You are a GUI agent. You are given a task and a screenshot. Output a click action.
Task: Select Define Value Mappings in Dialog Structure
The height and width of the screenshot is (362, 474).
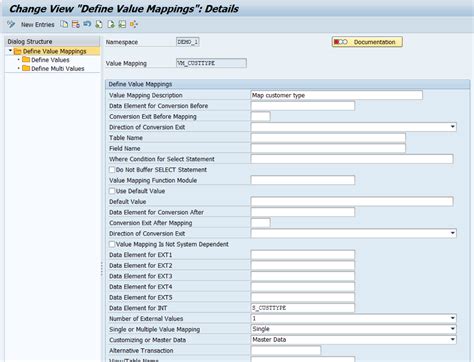pos(55,51)
